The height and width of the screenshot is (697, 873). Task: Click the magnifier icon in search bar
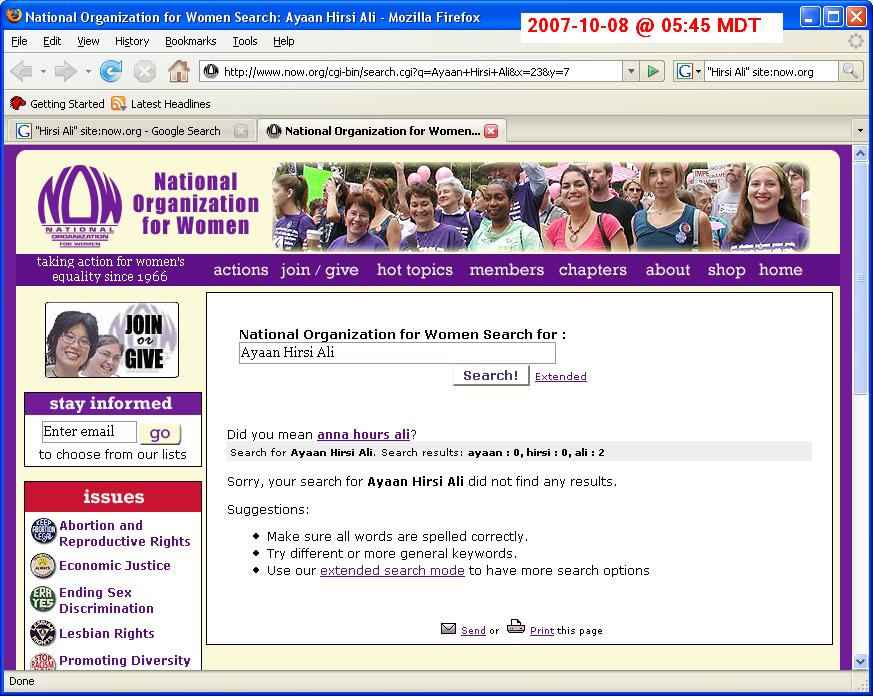click(850, 71)
